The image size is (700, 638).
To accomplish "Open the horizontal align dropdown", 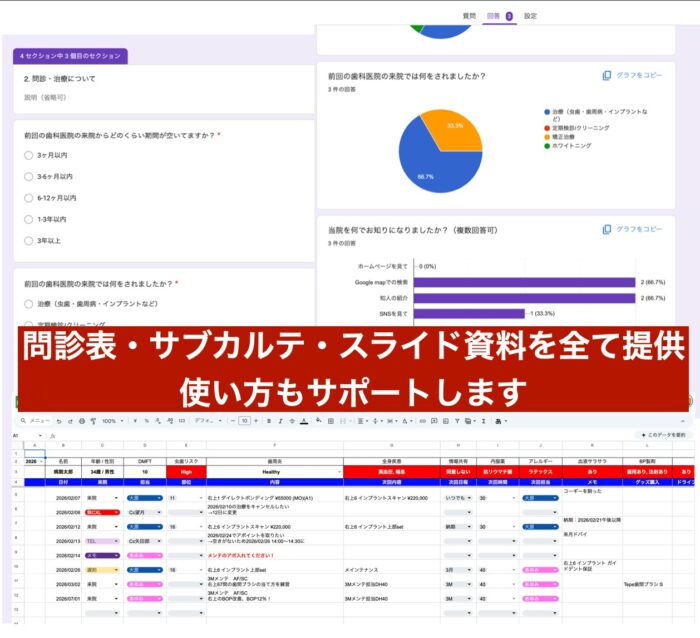I will [x=362, y=421].
